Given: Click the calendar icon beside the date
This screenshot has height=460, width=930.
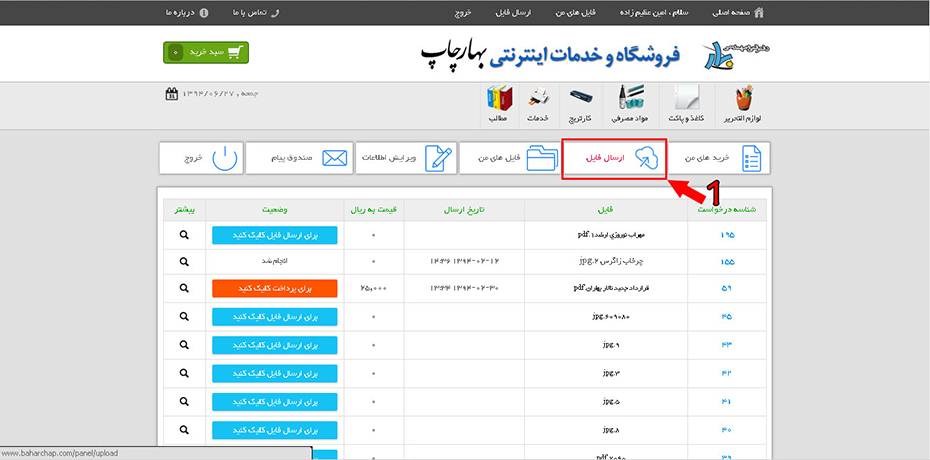Looking at the screenshot, I should (x=171, y=94).
